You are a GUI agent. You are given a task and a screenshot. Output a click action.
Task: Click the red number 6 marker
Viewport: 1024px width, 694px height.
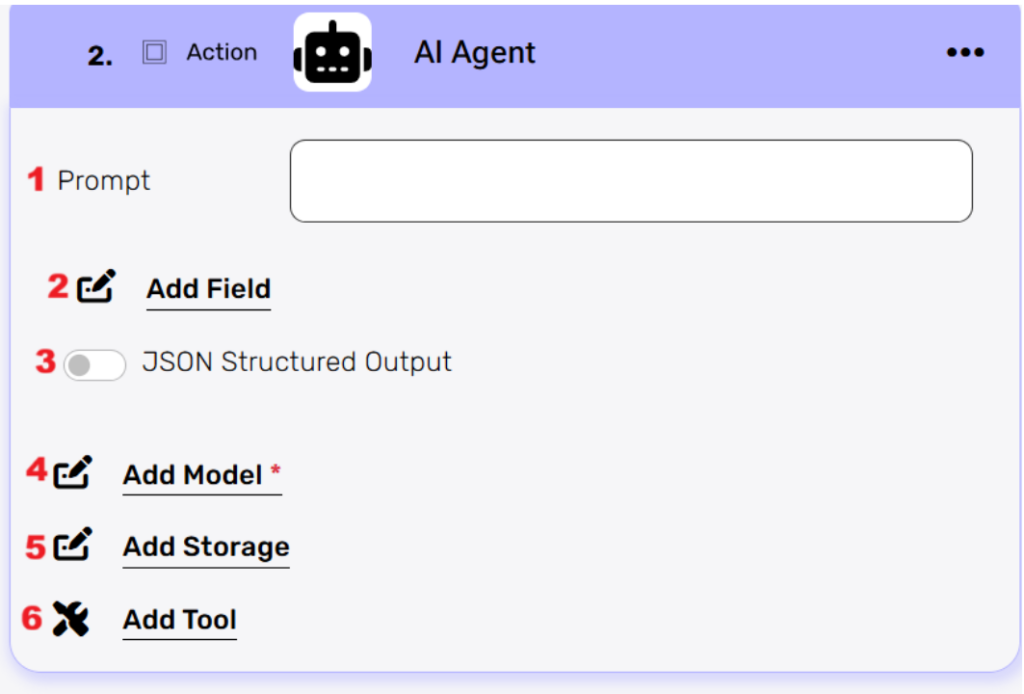click(33, 618)
